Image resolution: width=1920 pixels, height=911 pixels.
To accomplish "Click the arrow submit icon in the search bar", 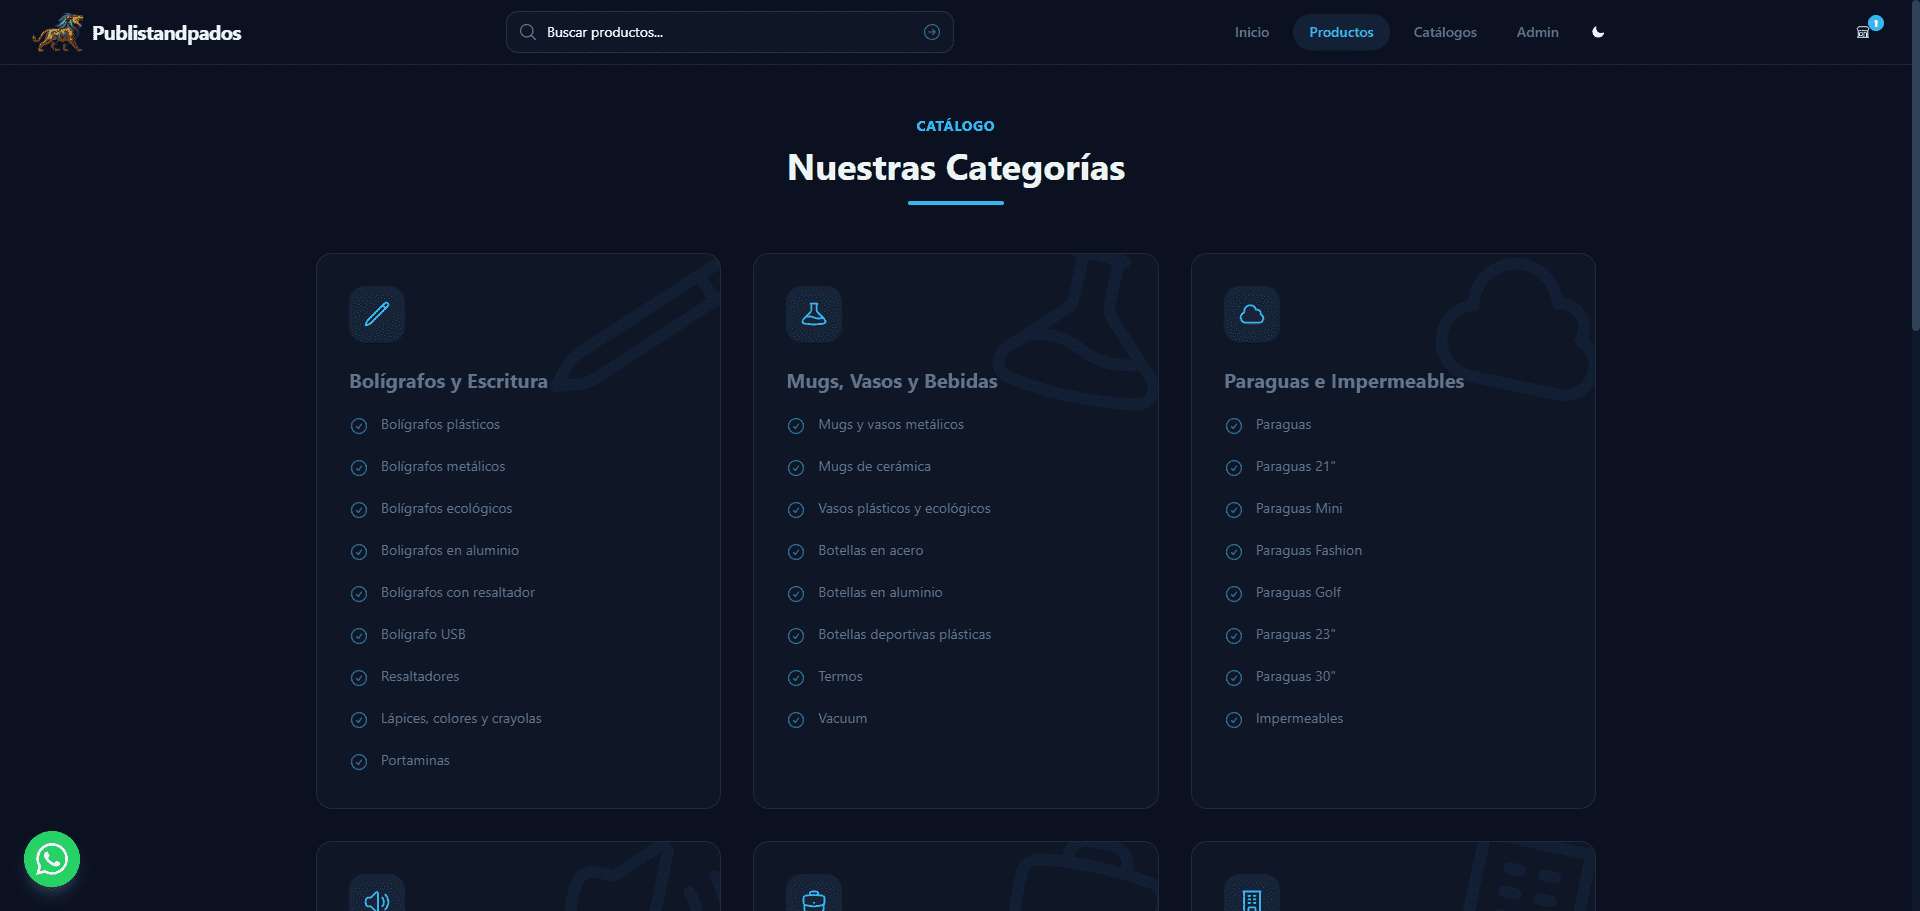I will point(931,32).
